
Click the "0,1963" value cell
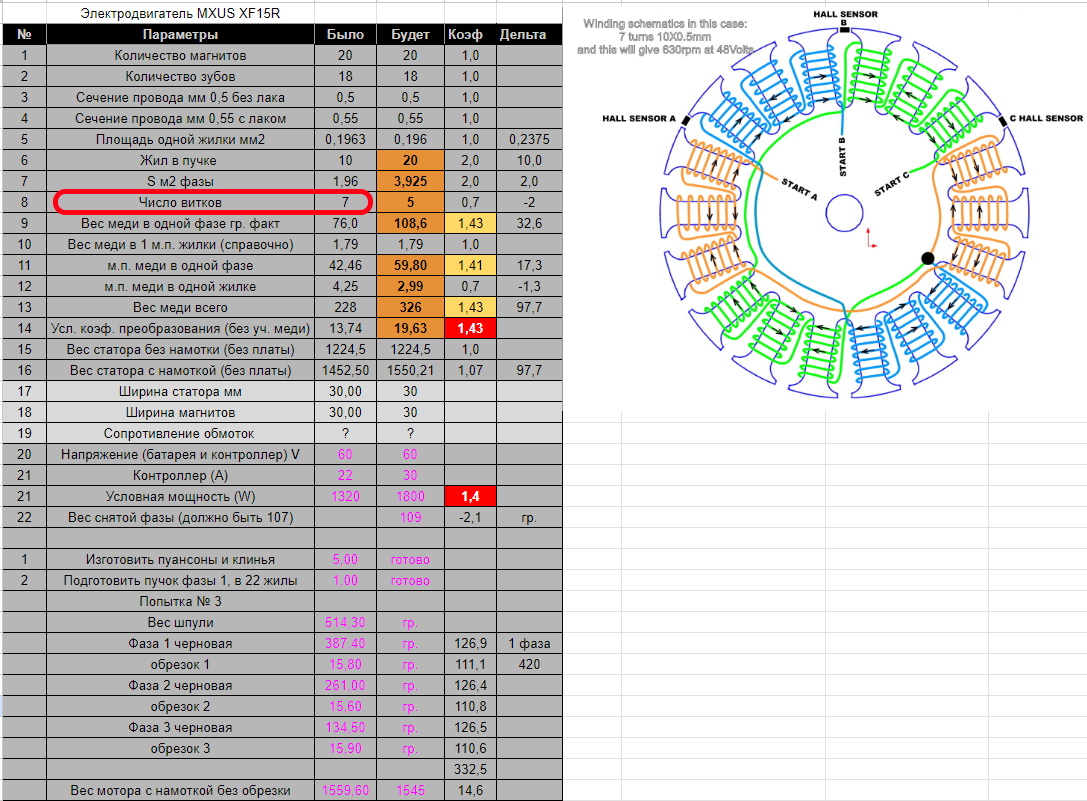point(345,139)
